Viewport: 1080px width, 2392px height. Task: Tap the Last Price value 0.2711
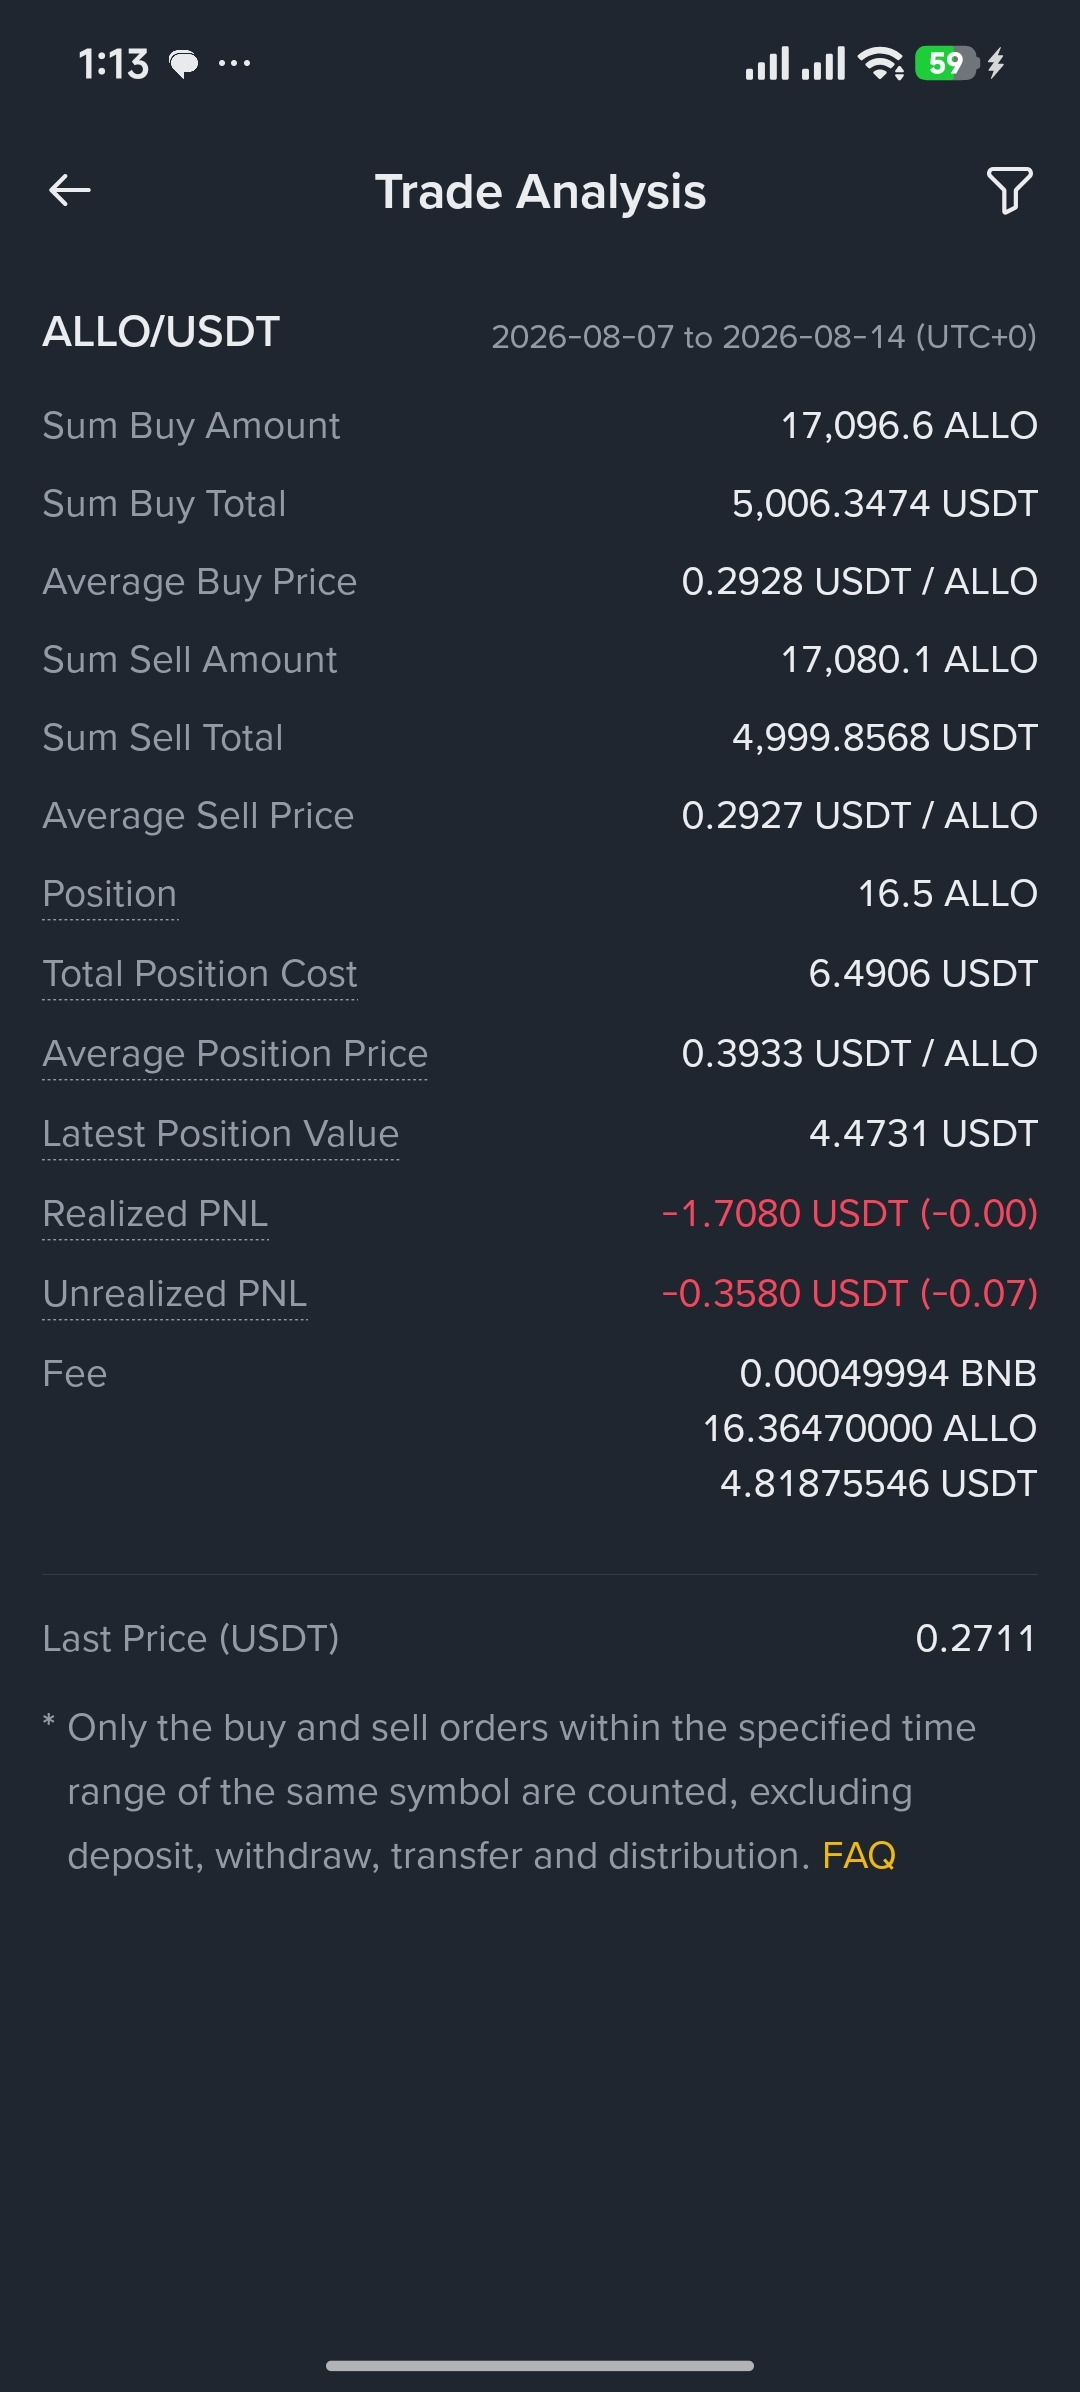(976, 1638)
